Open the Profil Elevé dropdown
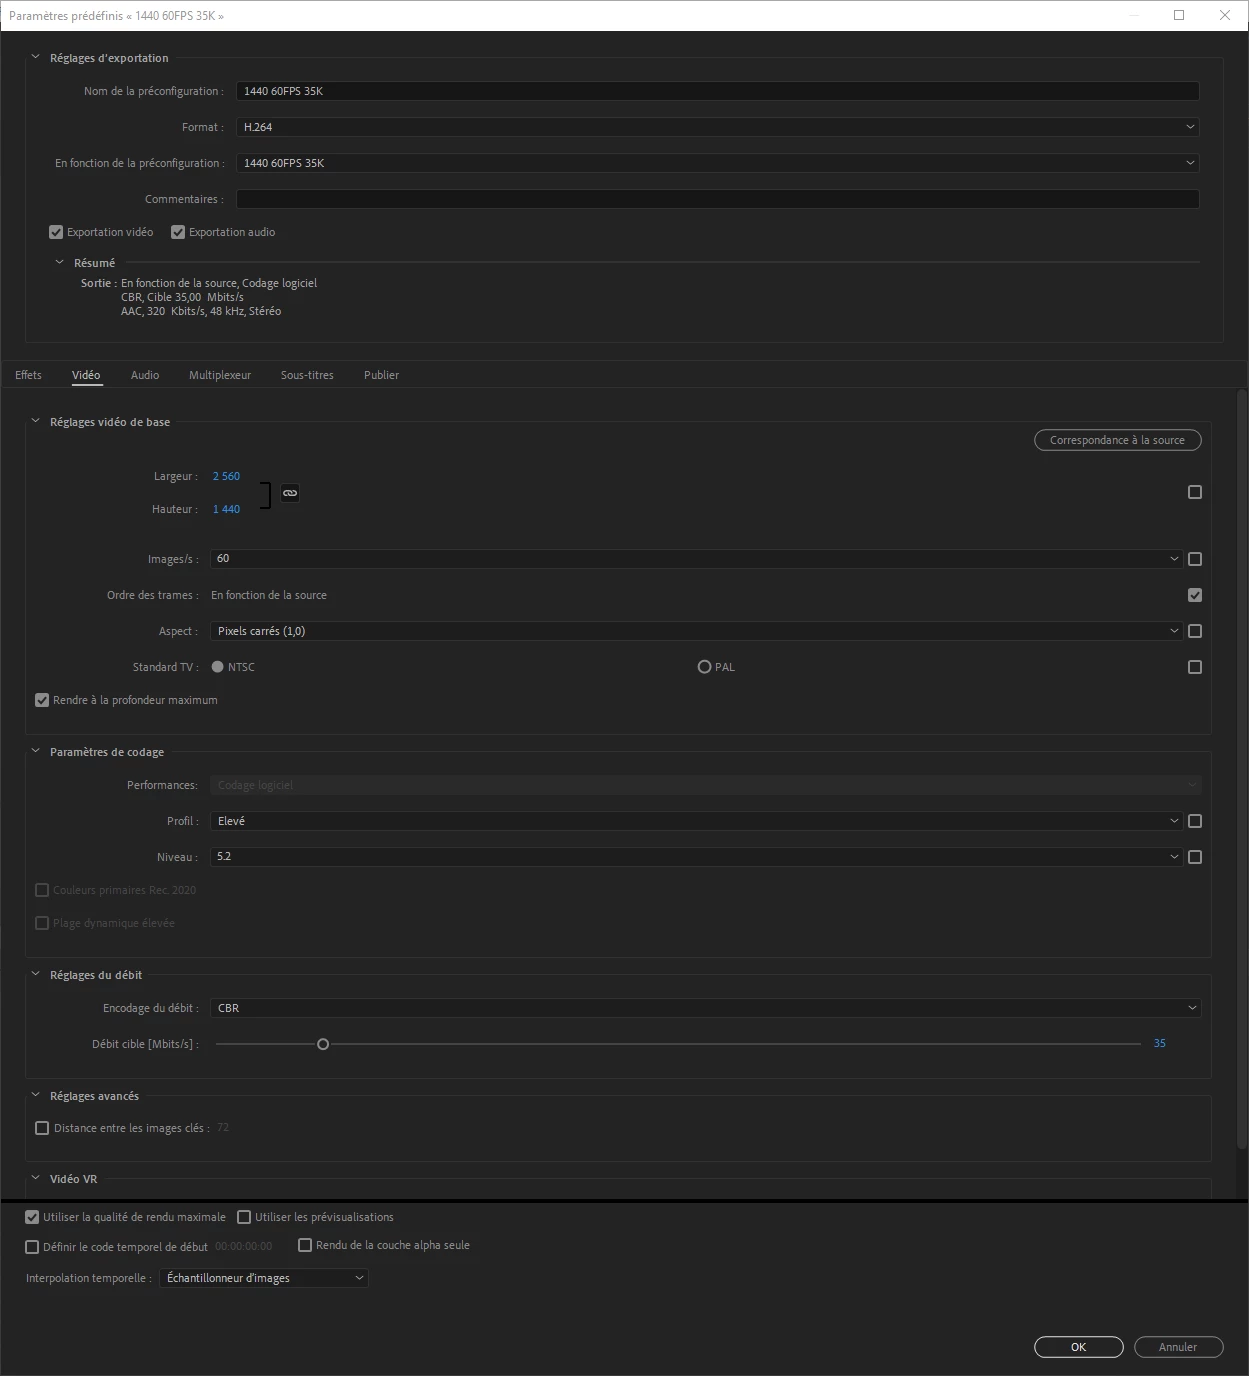Viewport: 1249px width, 1376px height. (x=696, y=821)
